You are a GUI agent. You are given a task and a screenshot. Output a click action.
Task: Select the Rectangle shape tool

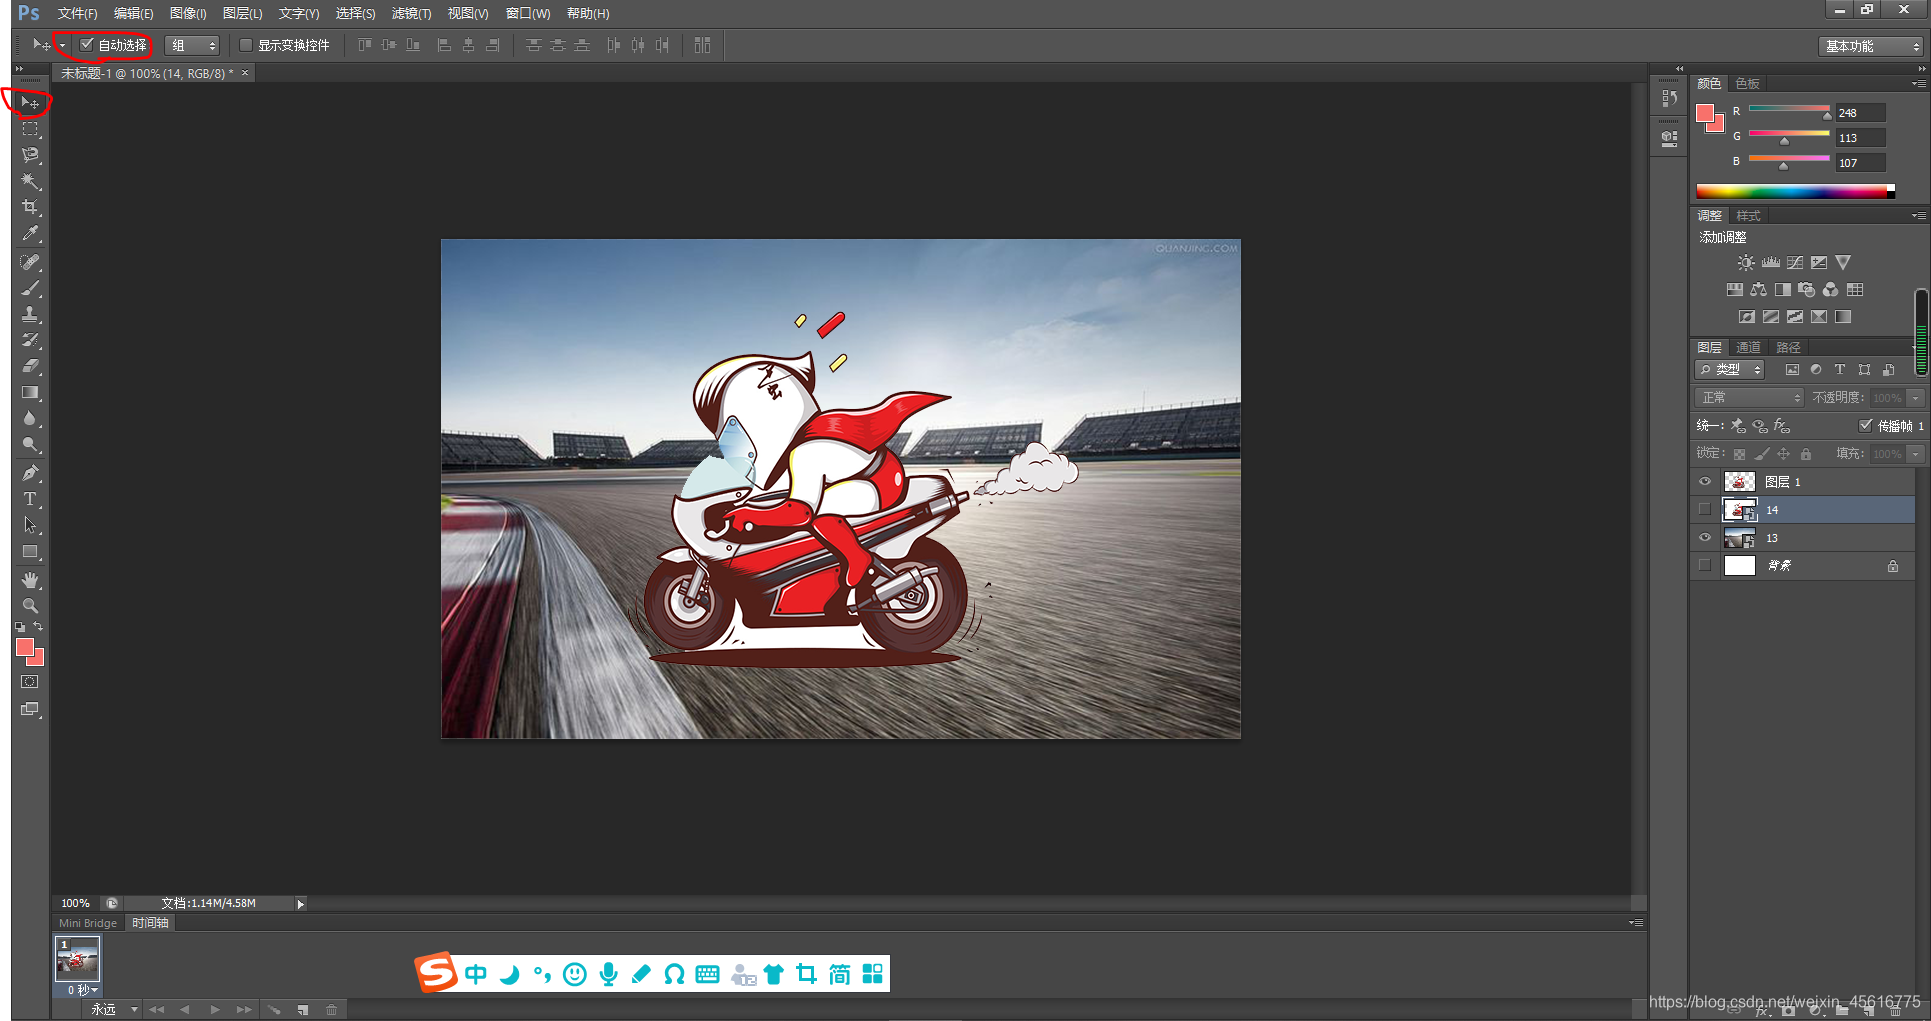point(30,551)
